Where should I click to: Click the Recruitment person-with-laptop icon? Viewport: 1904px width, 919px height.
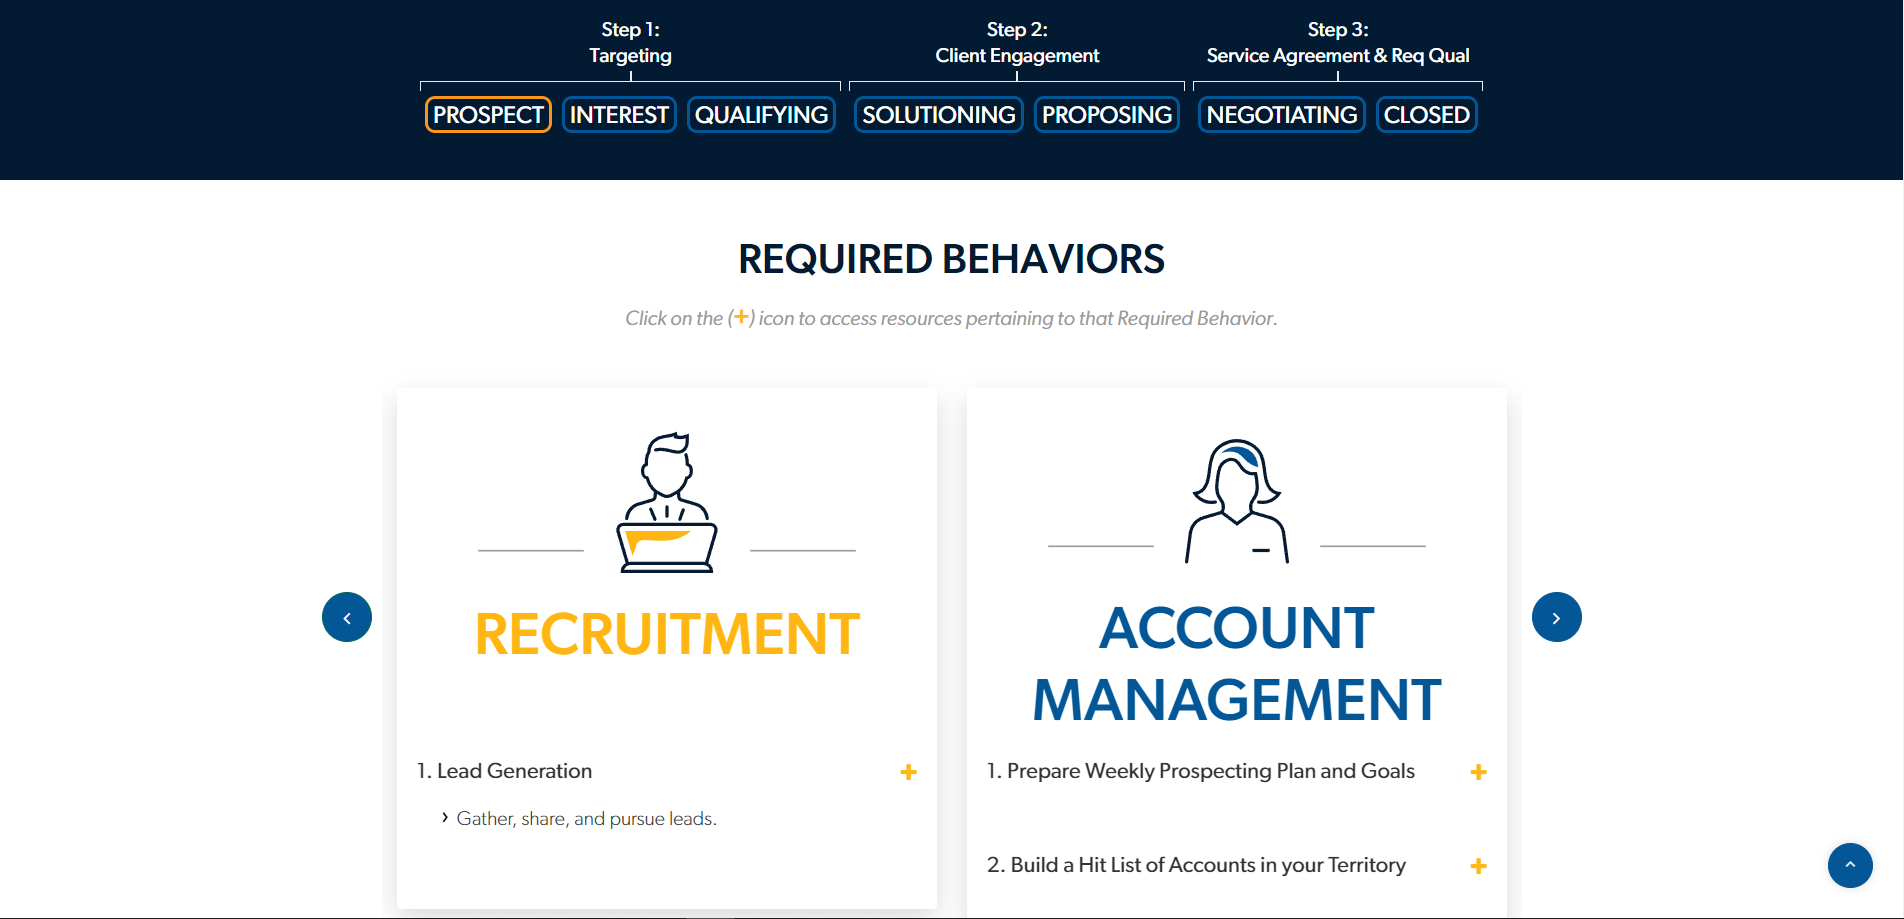(667, 502)
